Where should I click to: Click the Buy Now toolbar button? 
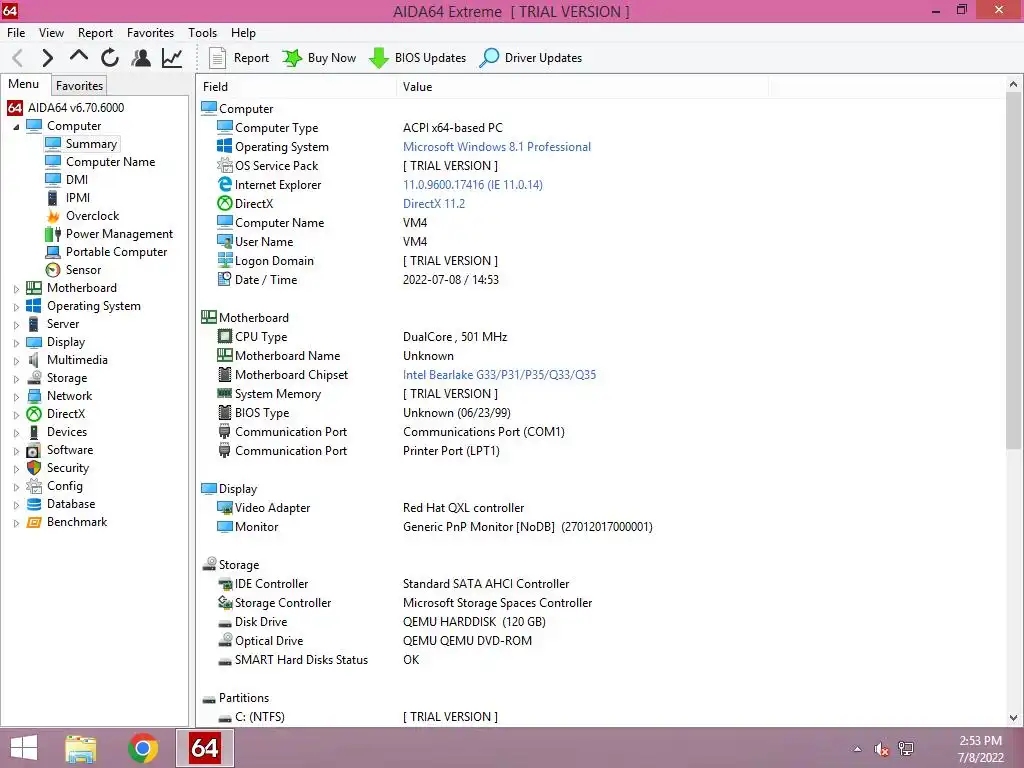tap(319, 58)
